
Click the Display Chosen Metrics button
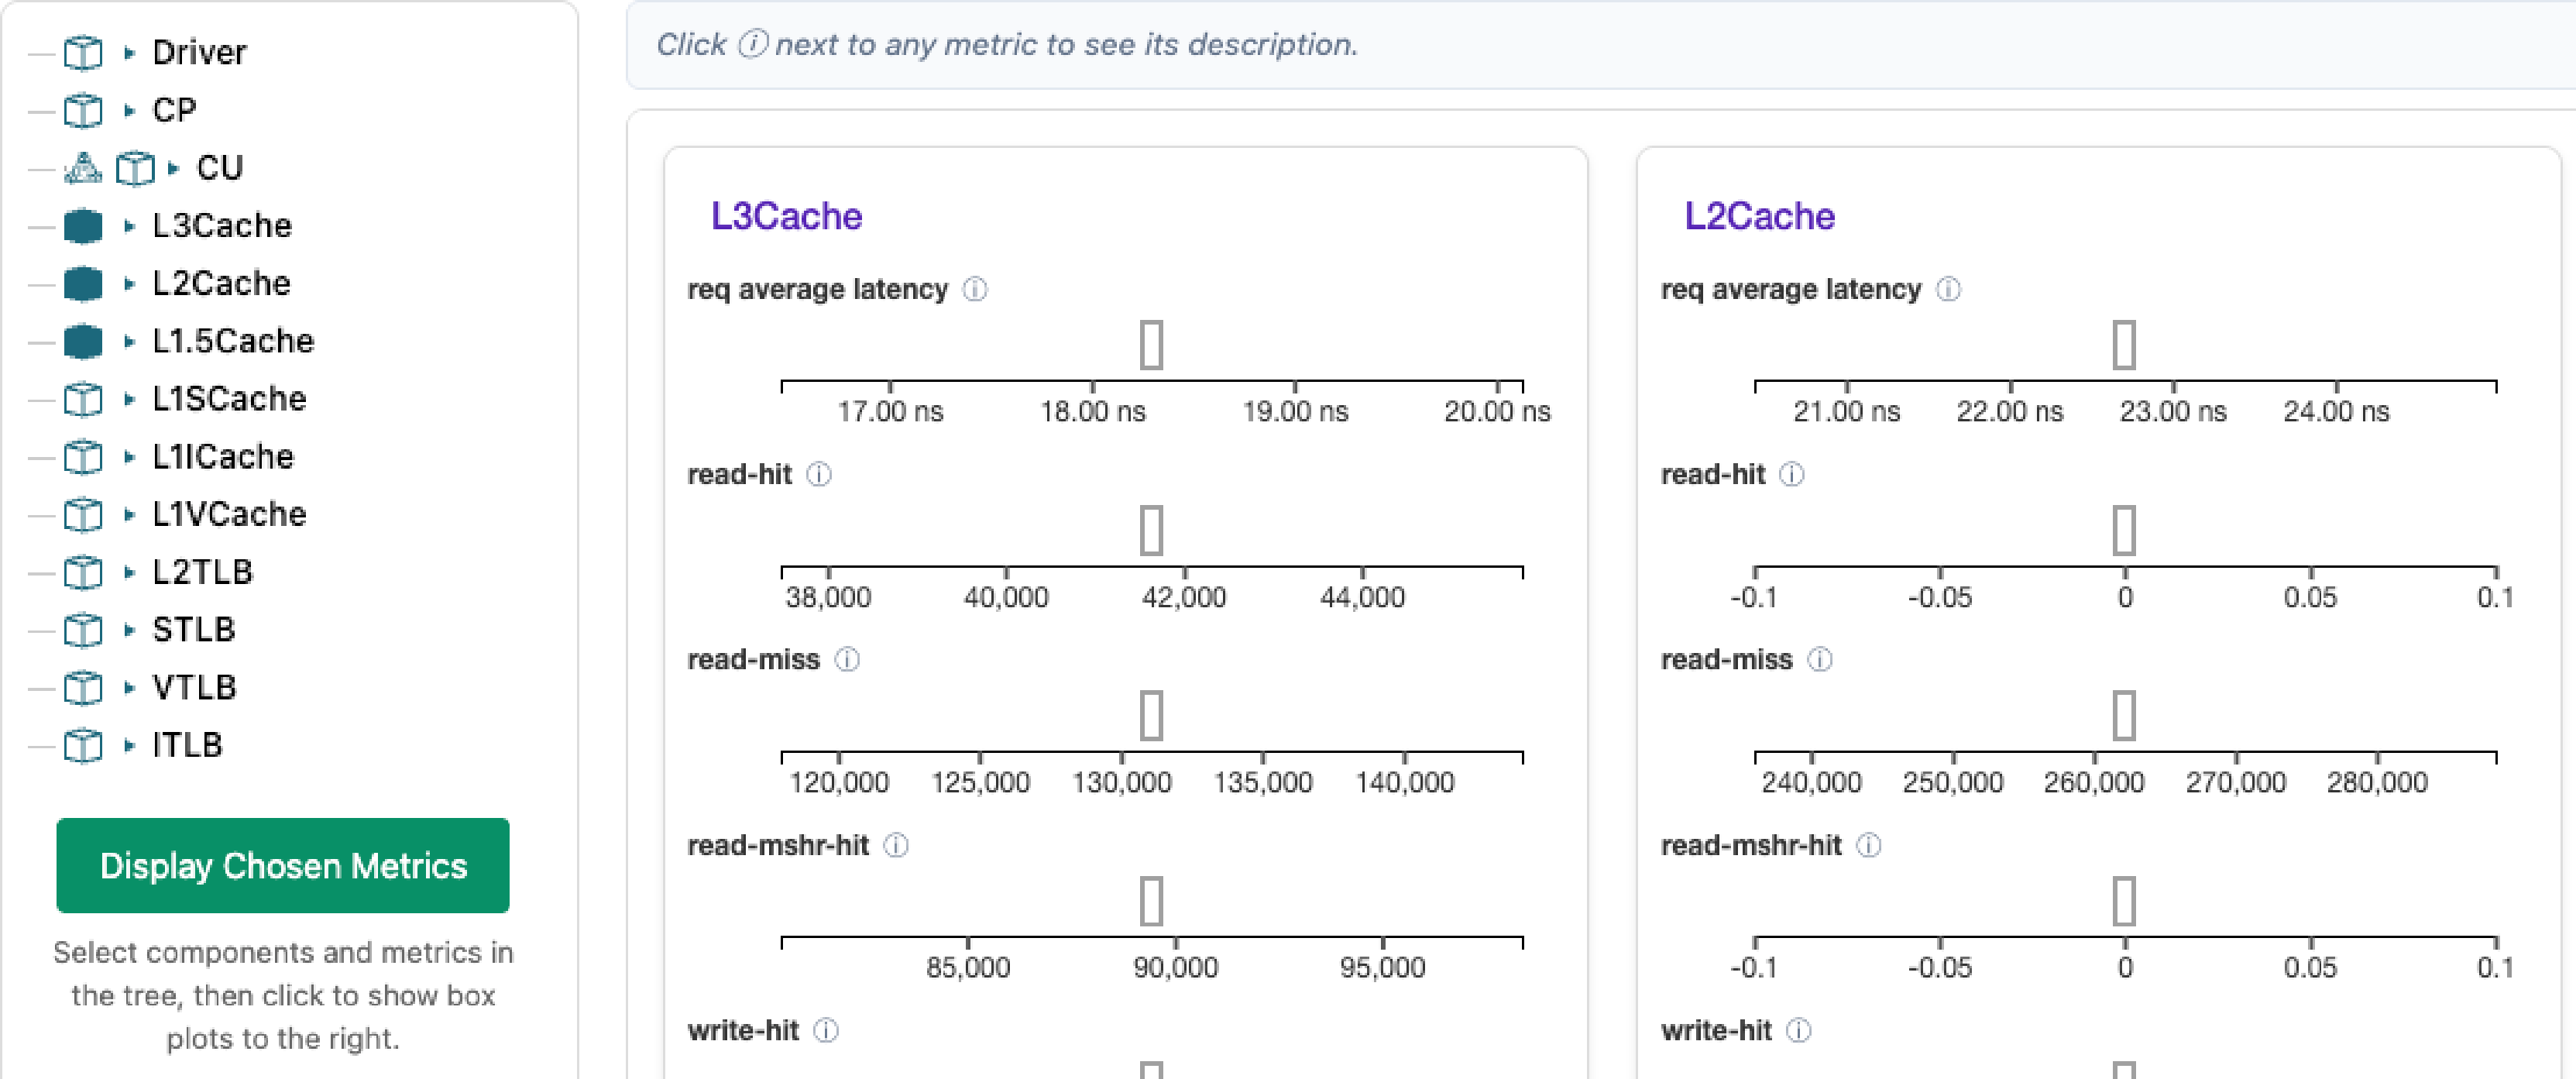(283, 865)
